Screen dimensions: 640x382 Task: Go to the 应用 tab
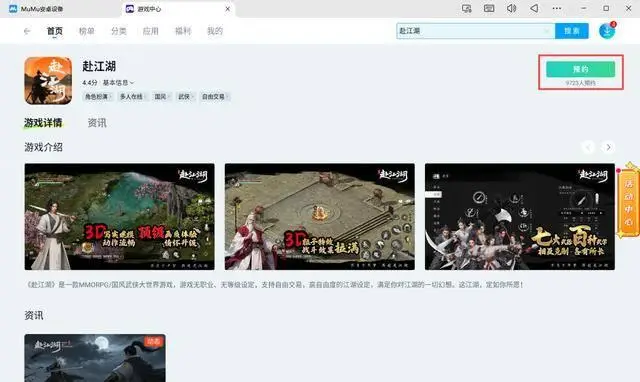(151, 31)
